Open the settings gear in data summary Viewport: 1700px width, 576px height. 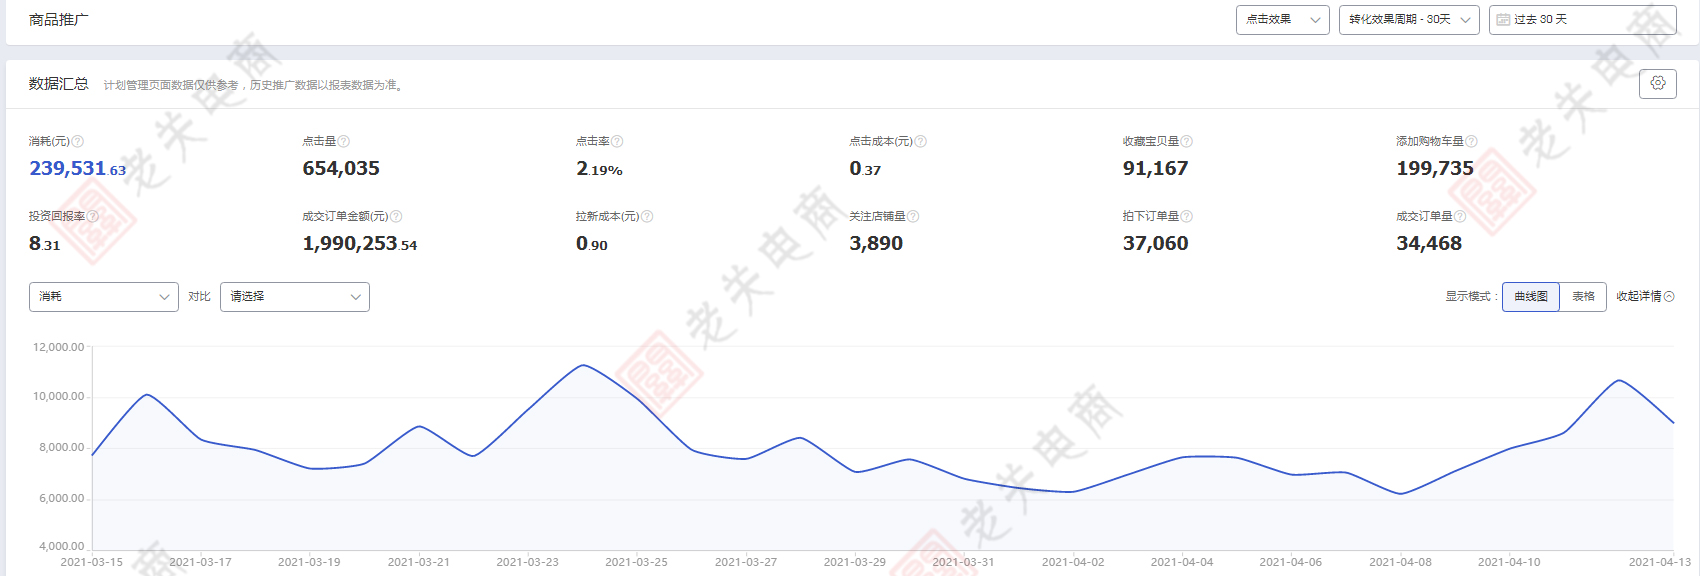point(1657,84)
